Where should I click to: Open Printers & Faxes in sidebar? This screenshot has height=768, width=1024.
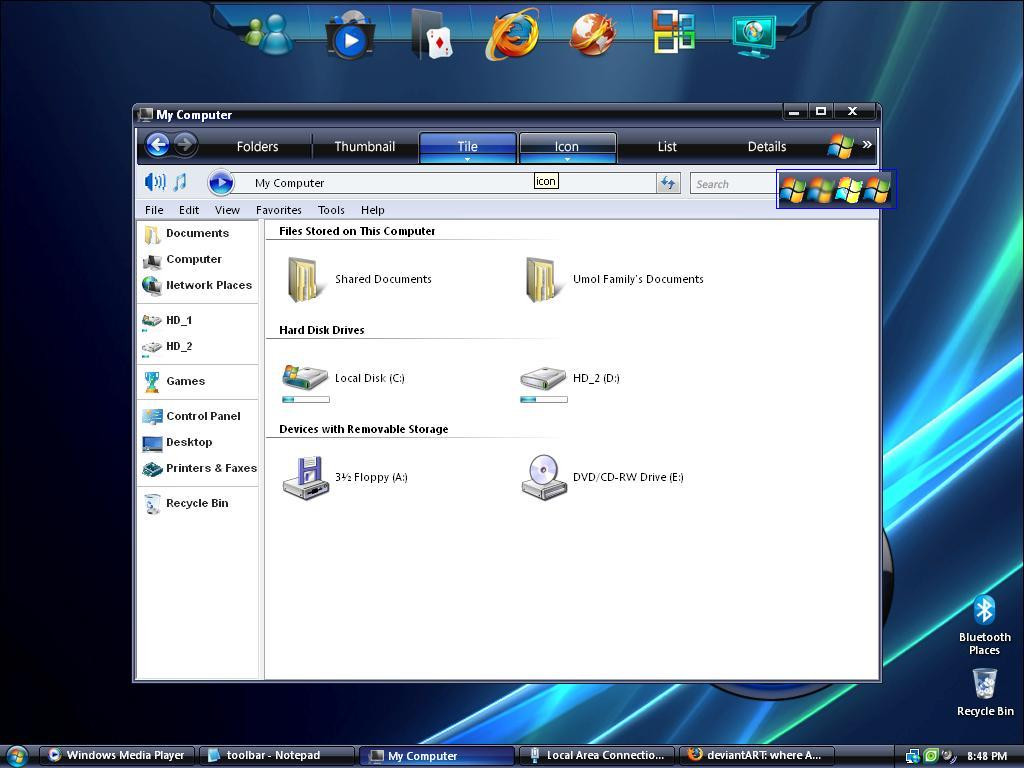[x=200, y=469]
